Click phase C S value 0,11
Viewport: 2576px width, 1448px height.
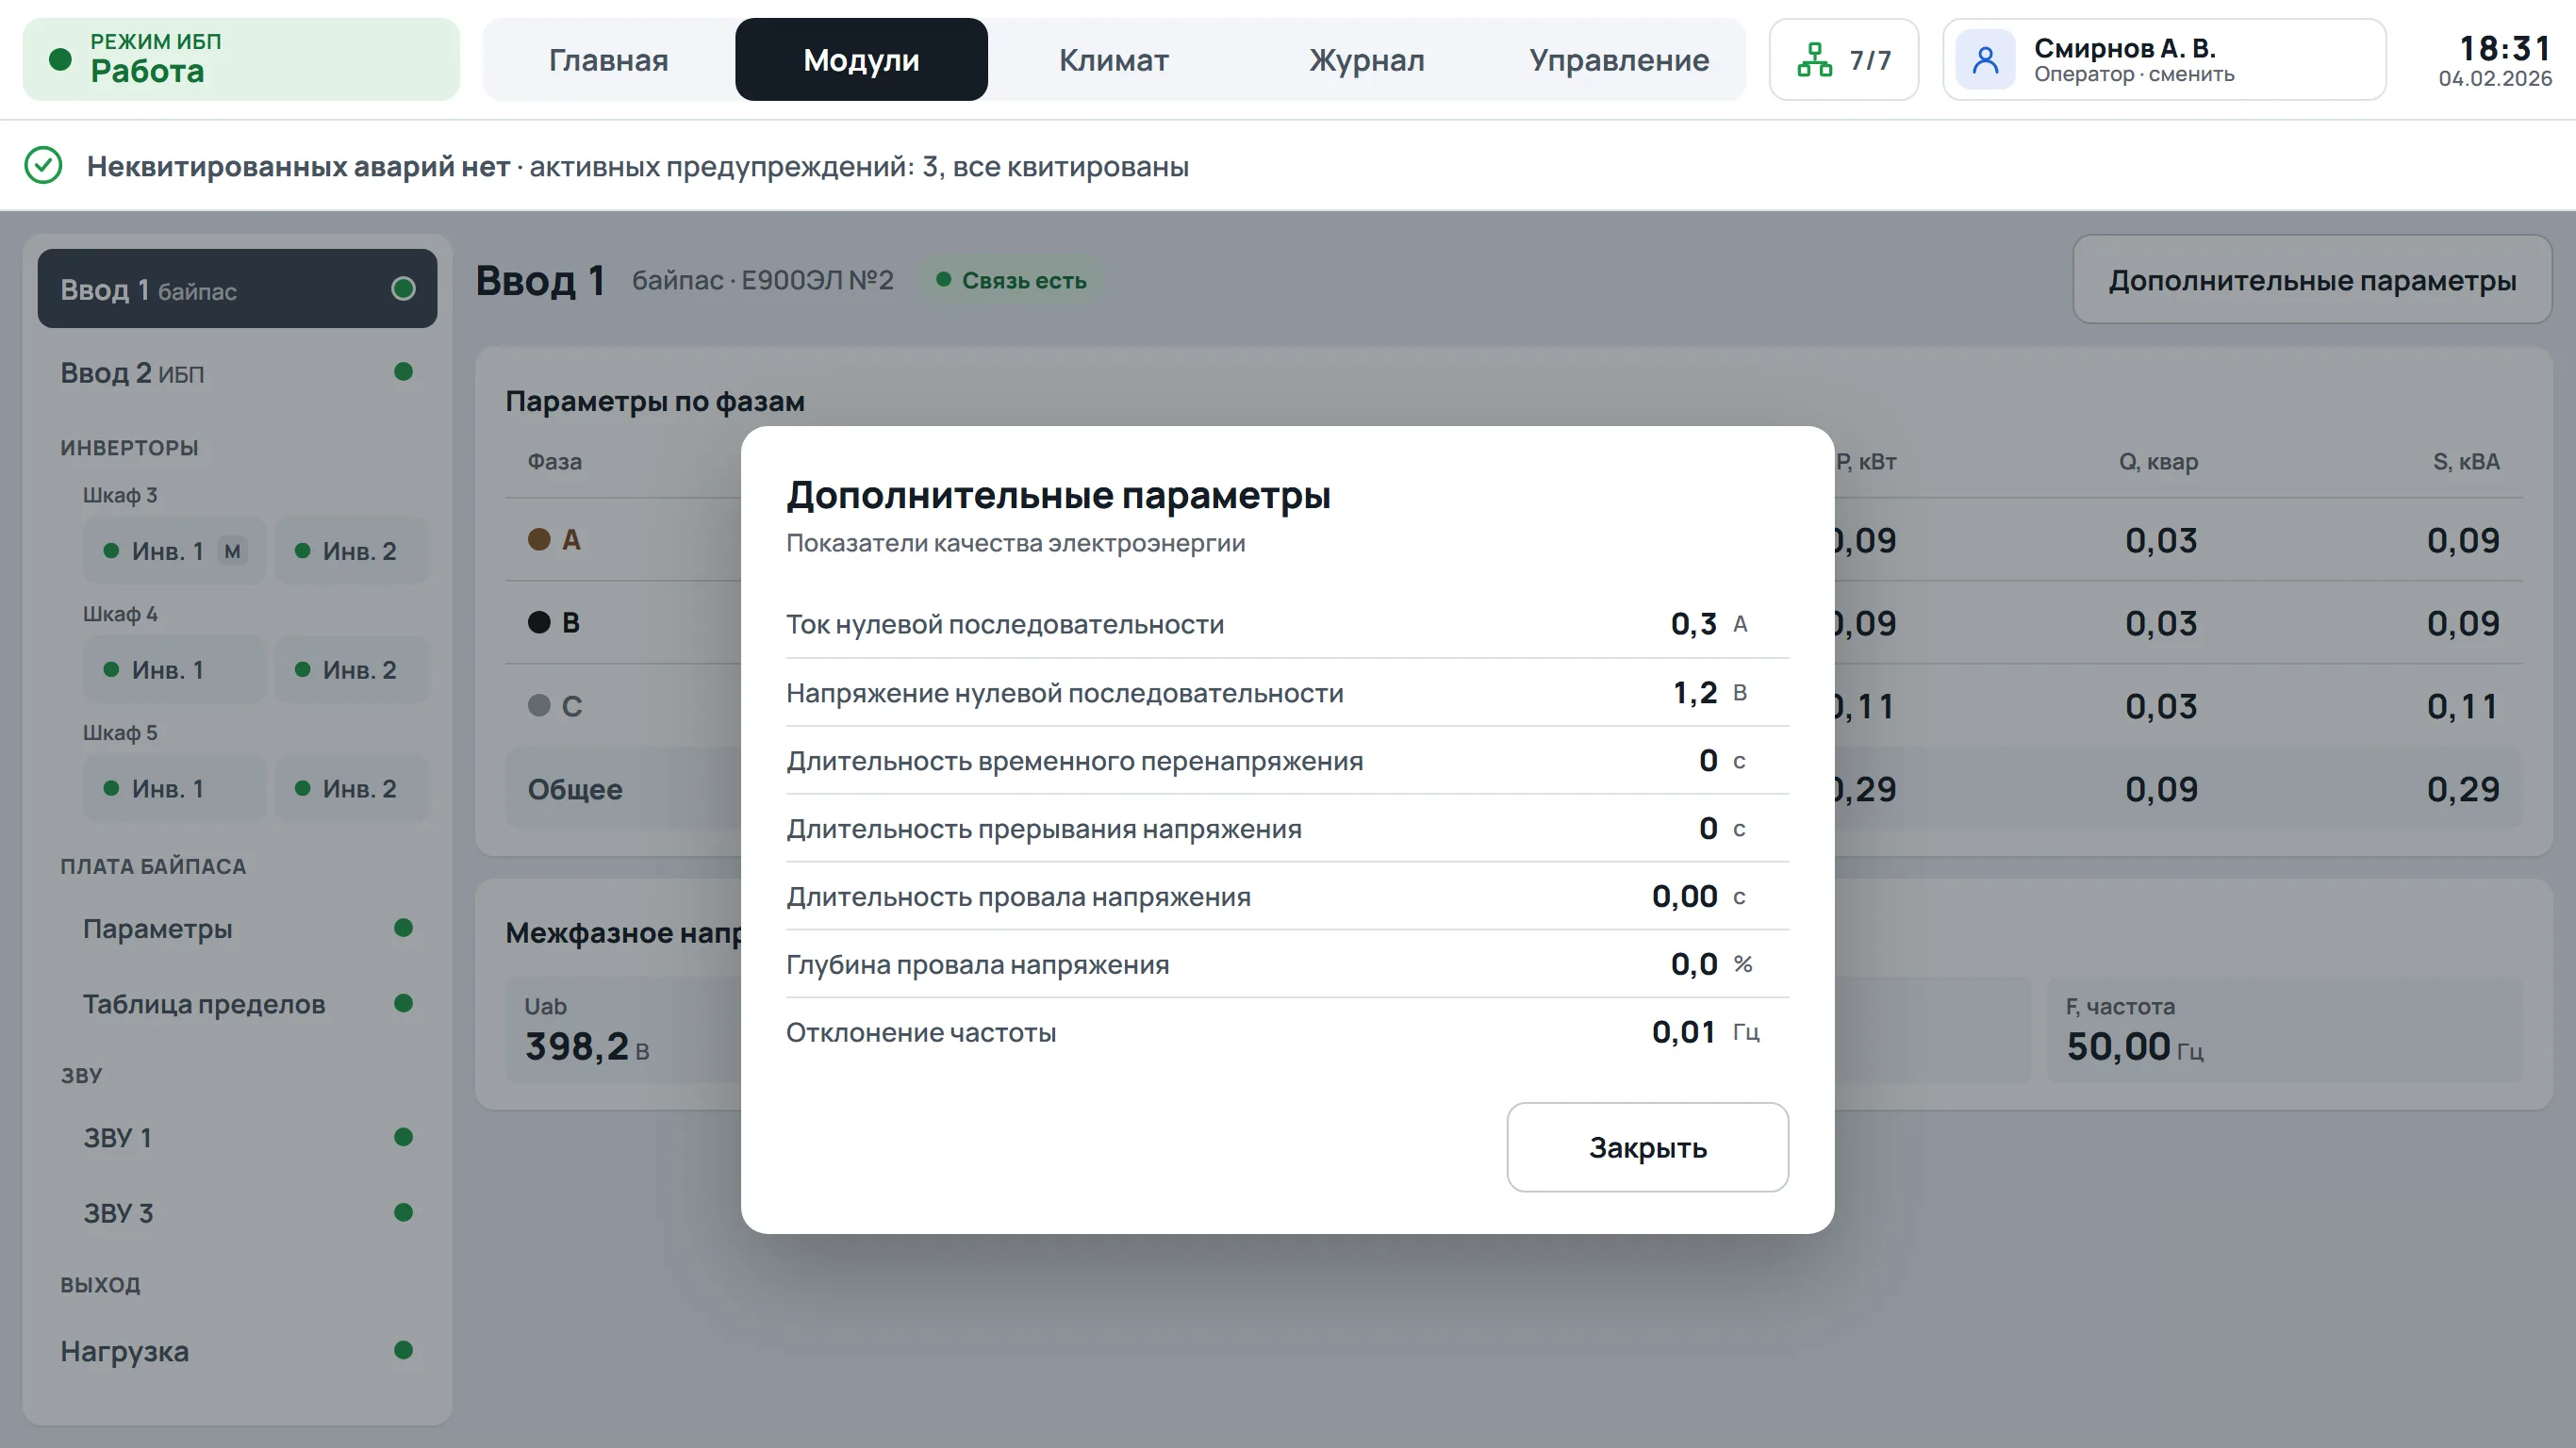[x=2463, y=706]
